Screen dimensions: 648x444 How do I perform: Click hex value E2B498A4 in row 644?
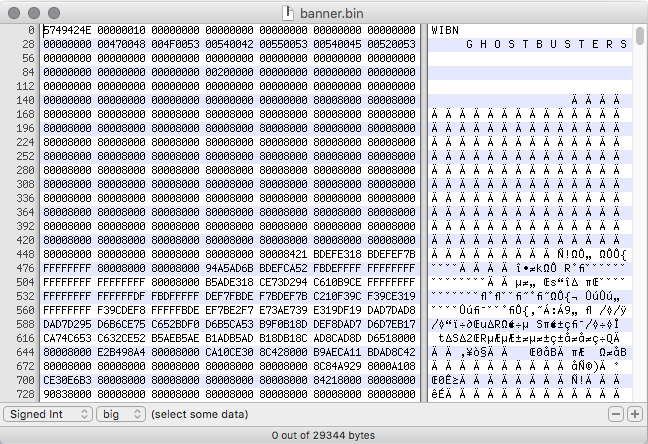[x=122, y=352]
